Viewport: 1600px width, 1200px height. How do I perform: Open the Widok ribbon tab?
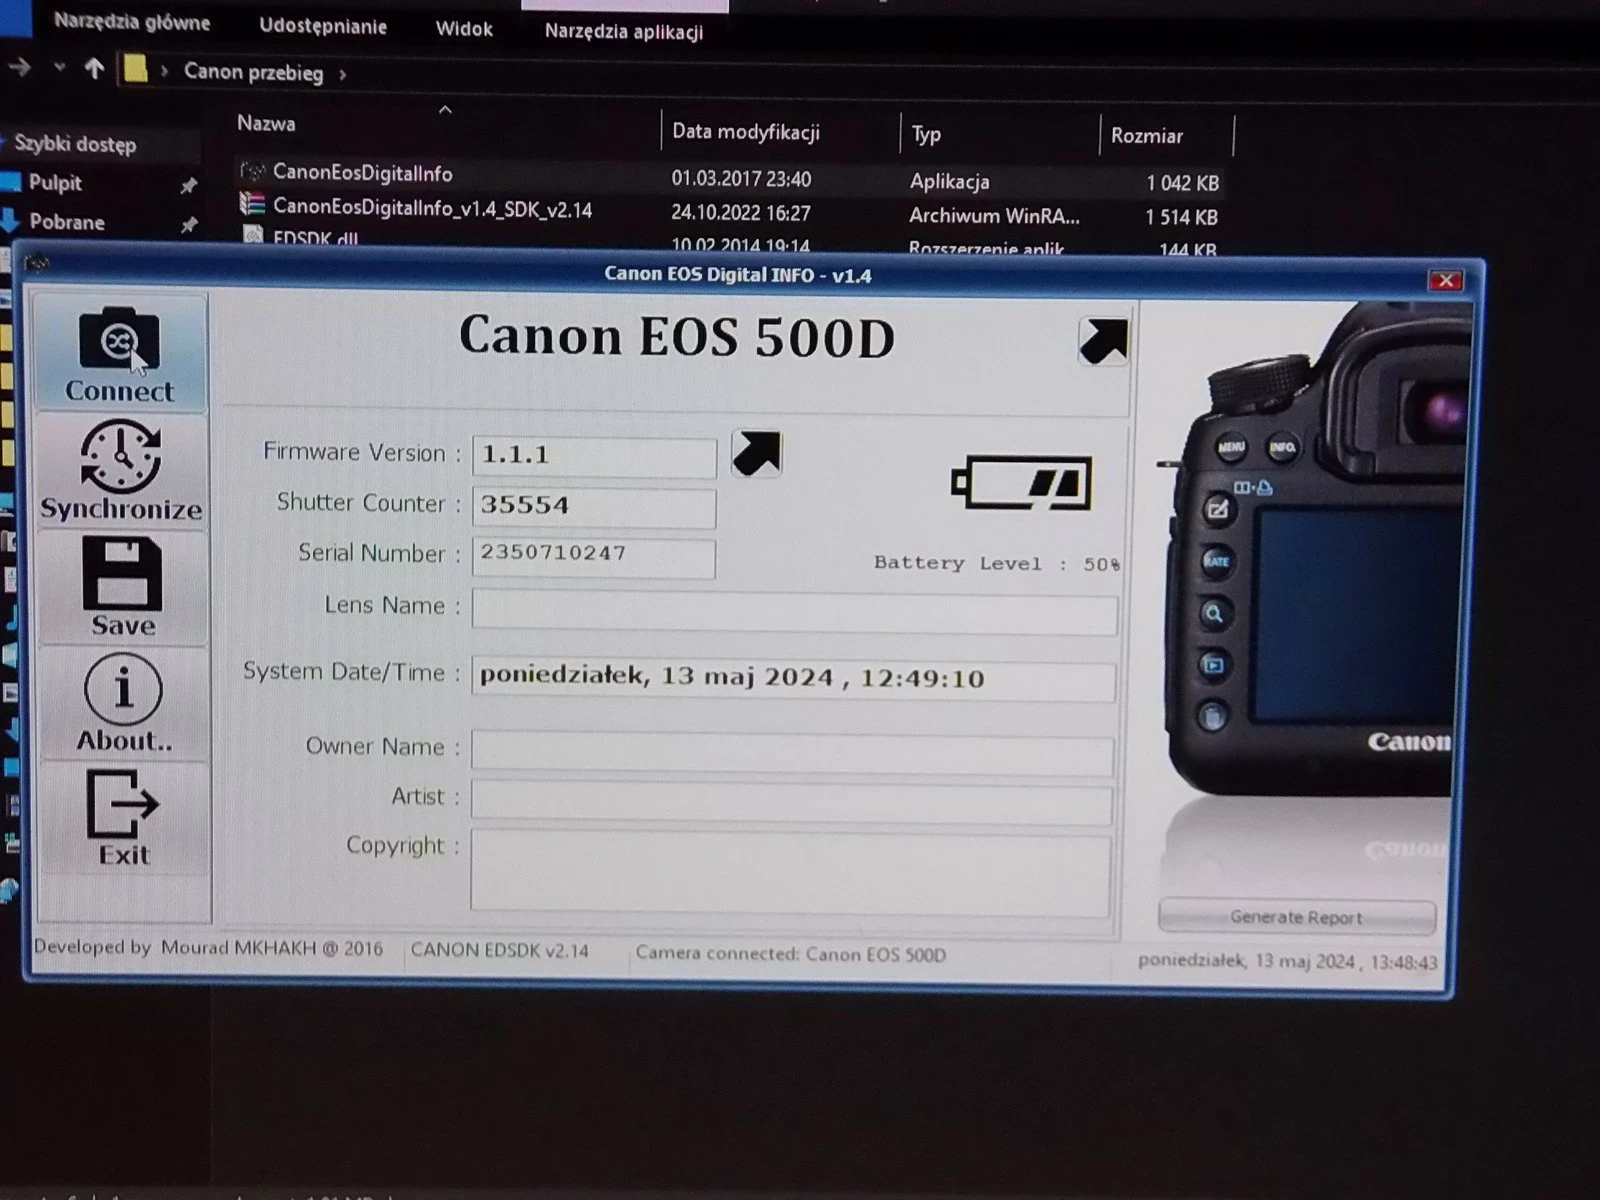pos(464,29)
